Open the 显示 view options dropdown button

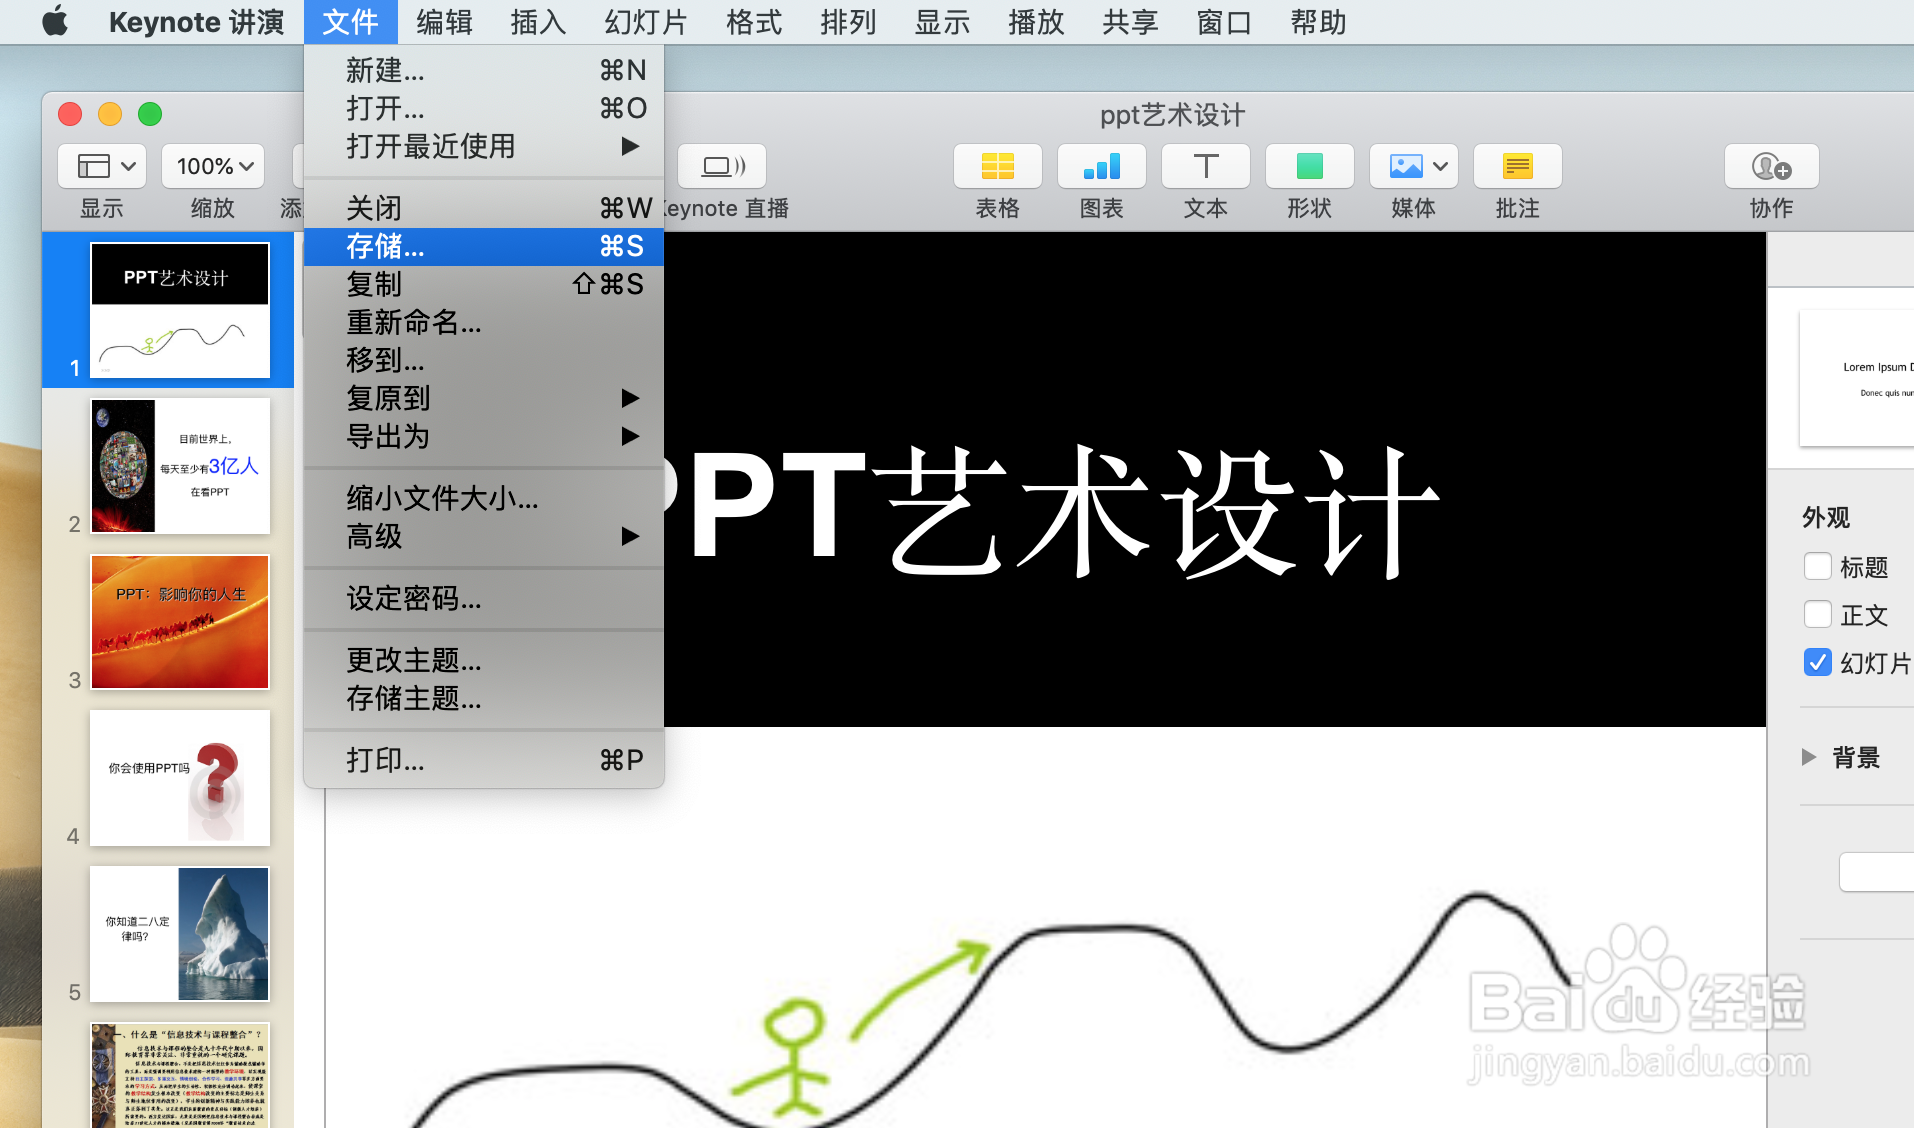(x=102, y=166)
